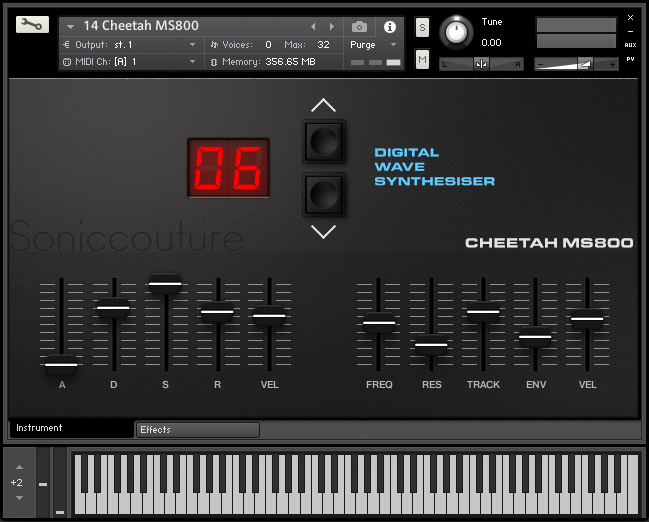649x522 pixels.
Task: Show instrument info with the i icon
Action: point(389,27)
